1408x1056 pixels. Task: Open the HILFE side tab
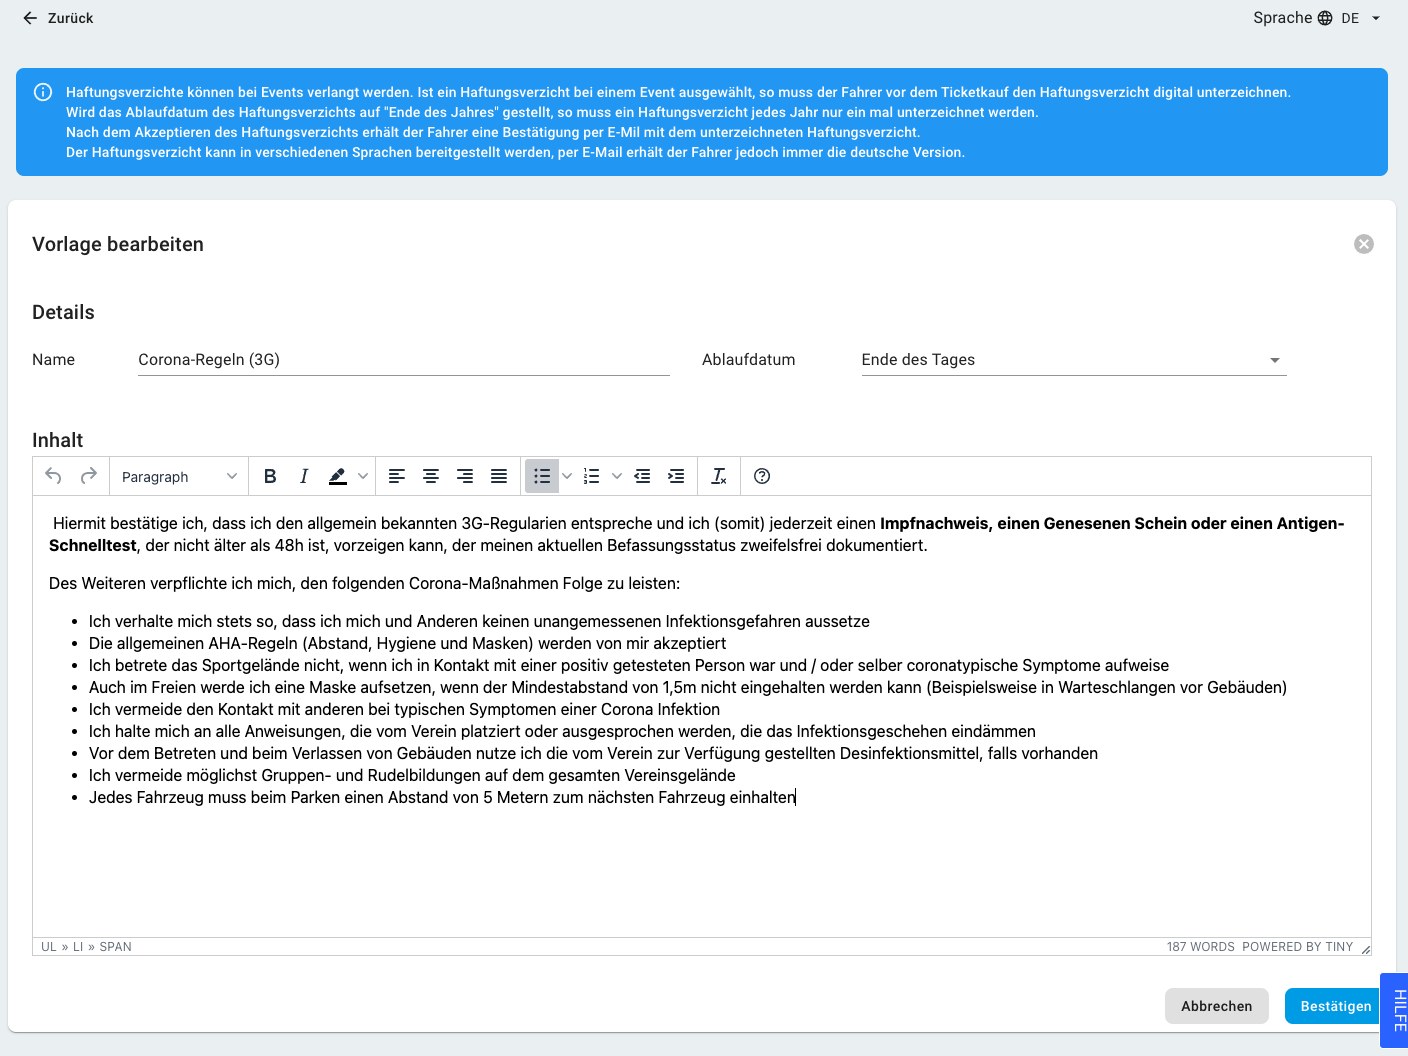[1397, 1009]
